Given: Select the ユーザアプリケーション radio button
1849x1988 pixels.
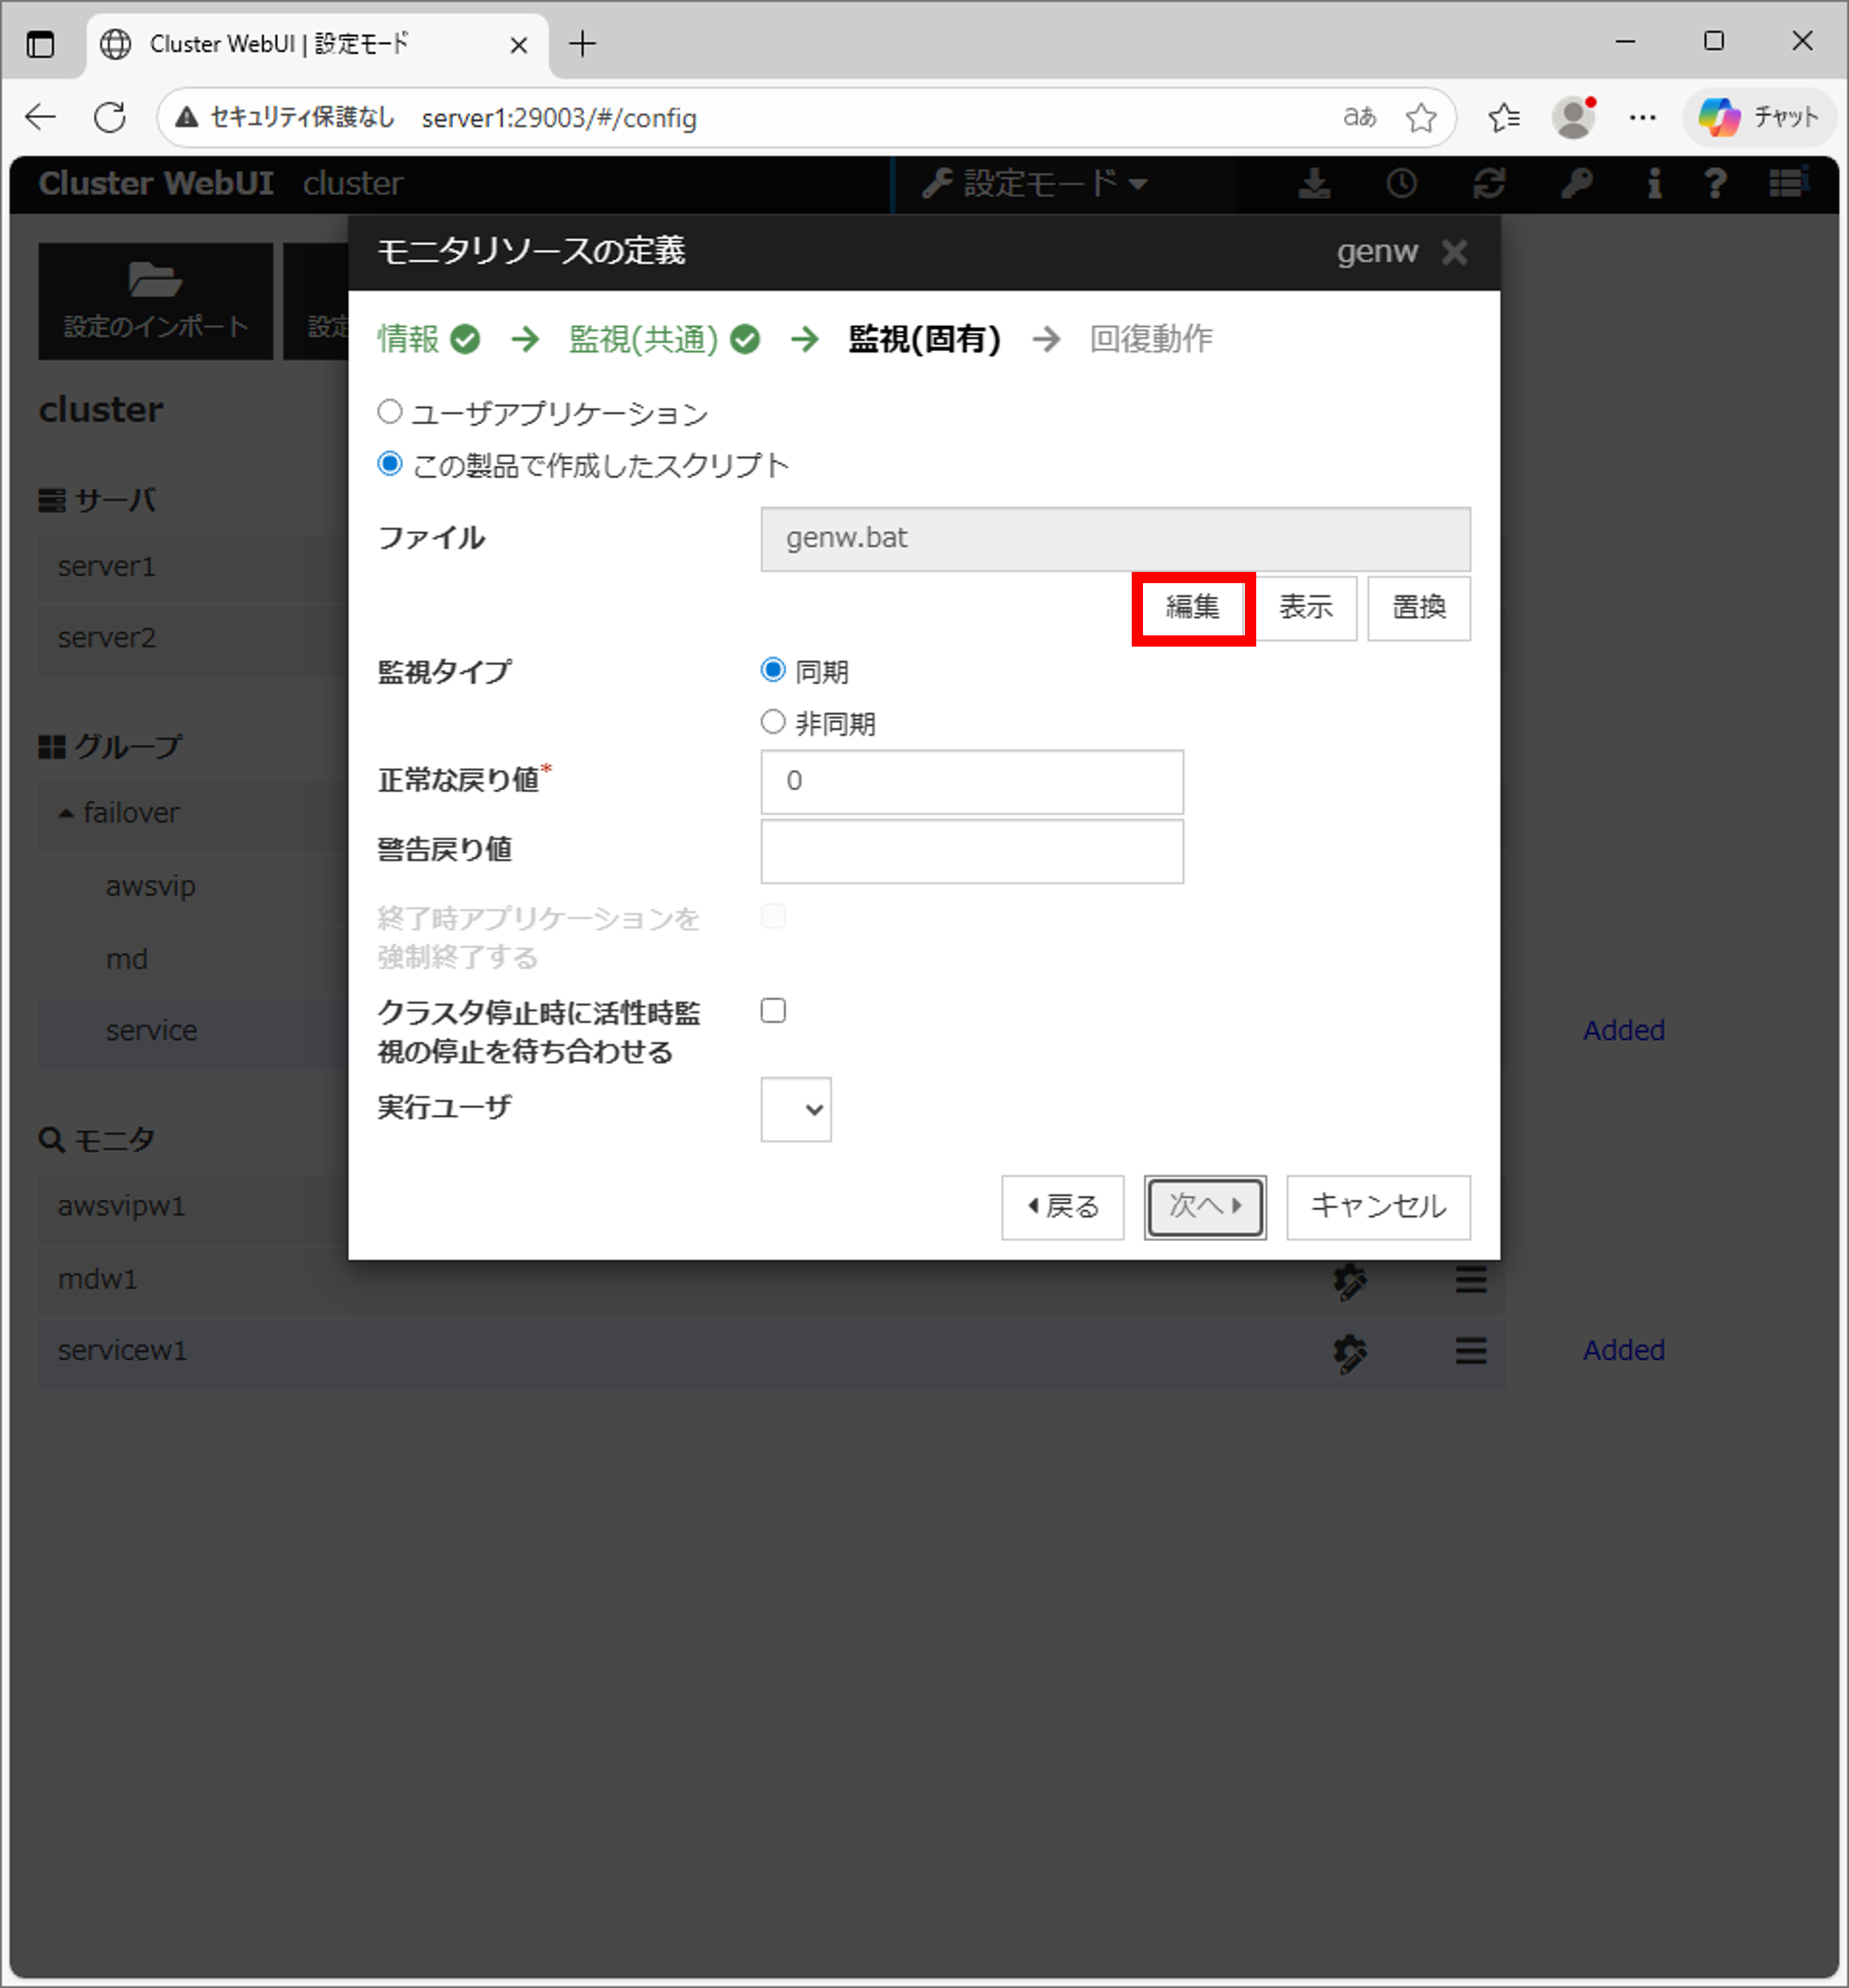Looking at the screenshot, I should pyautogui.click(x=390, y=412).
